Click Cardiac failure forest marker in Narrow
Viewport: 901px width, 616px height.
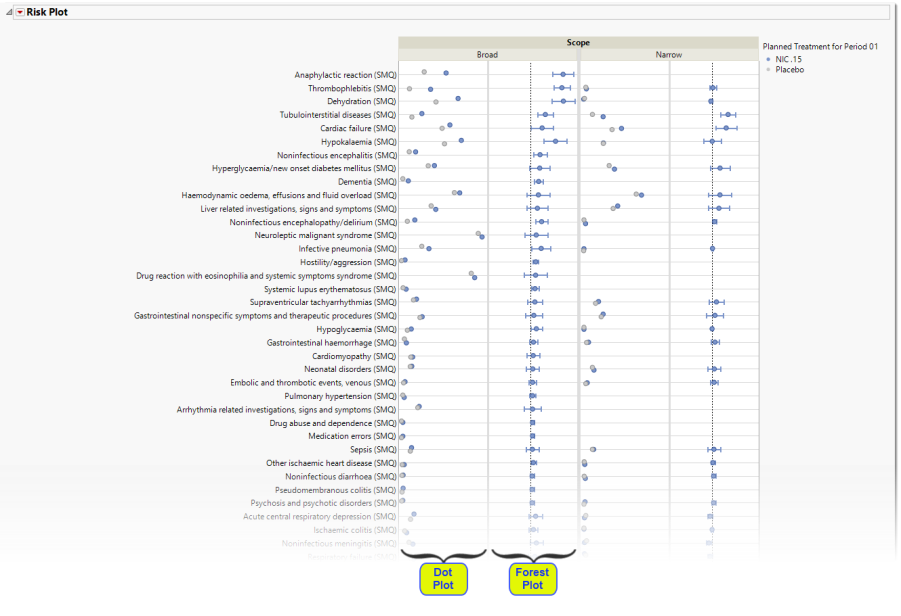726,128
